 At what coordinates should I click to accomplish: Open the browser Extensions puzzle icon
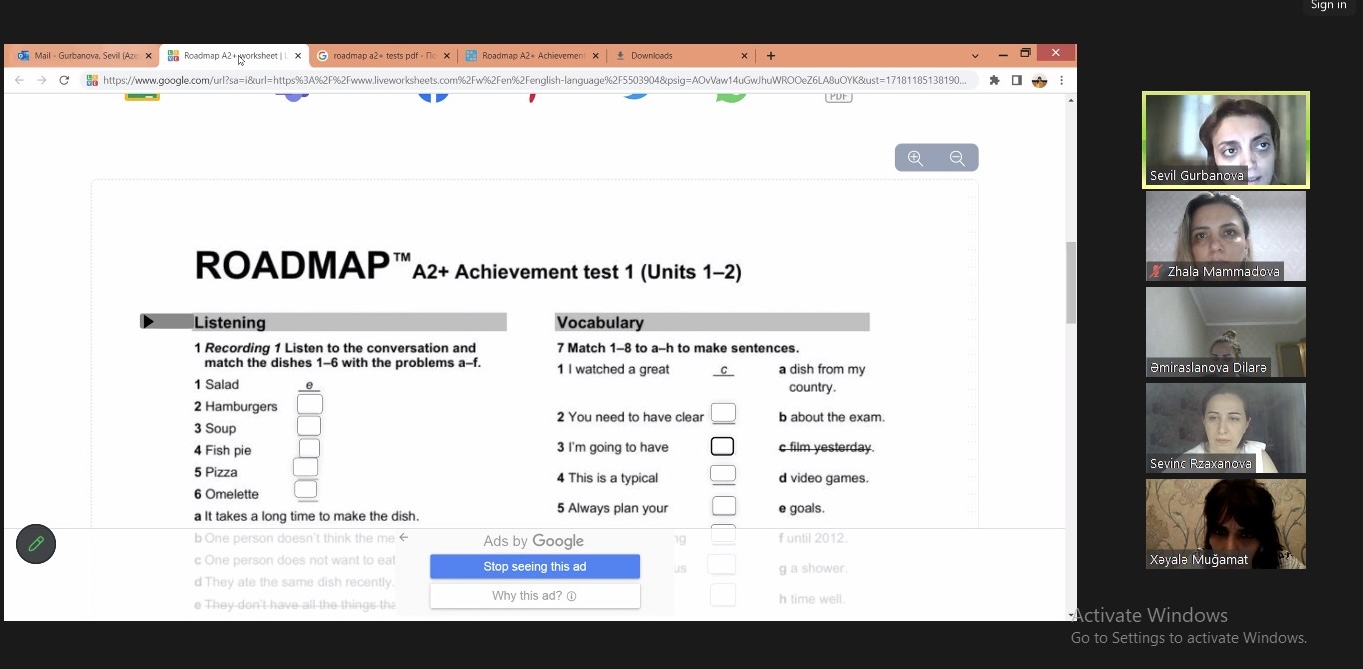pyautogui.click(x=994, y=81)
